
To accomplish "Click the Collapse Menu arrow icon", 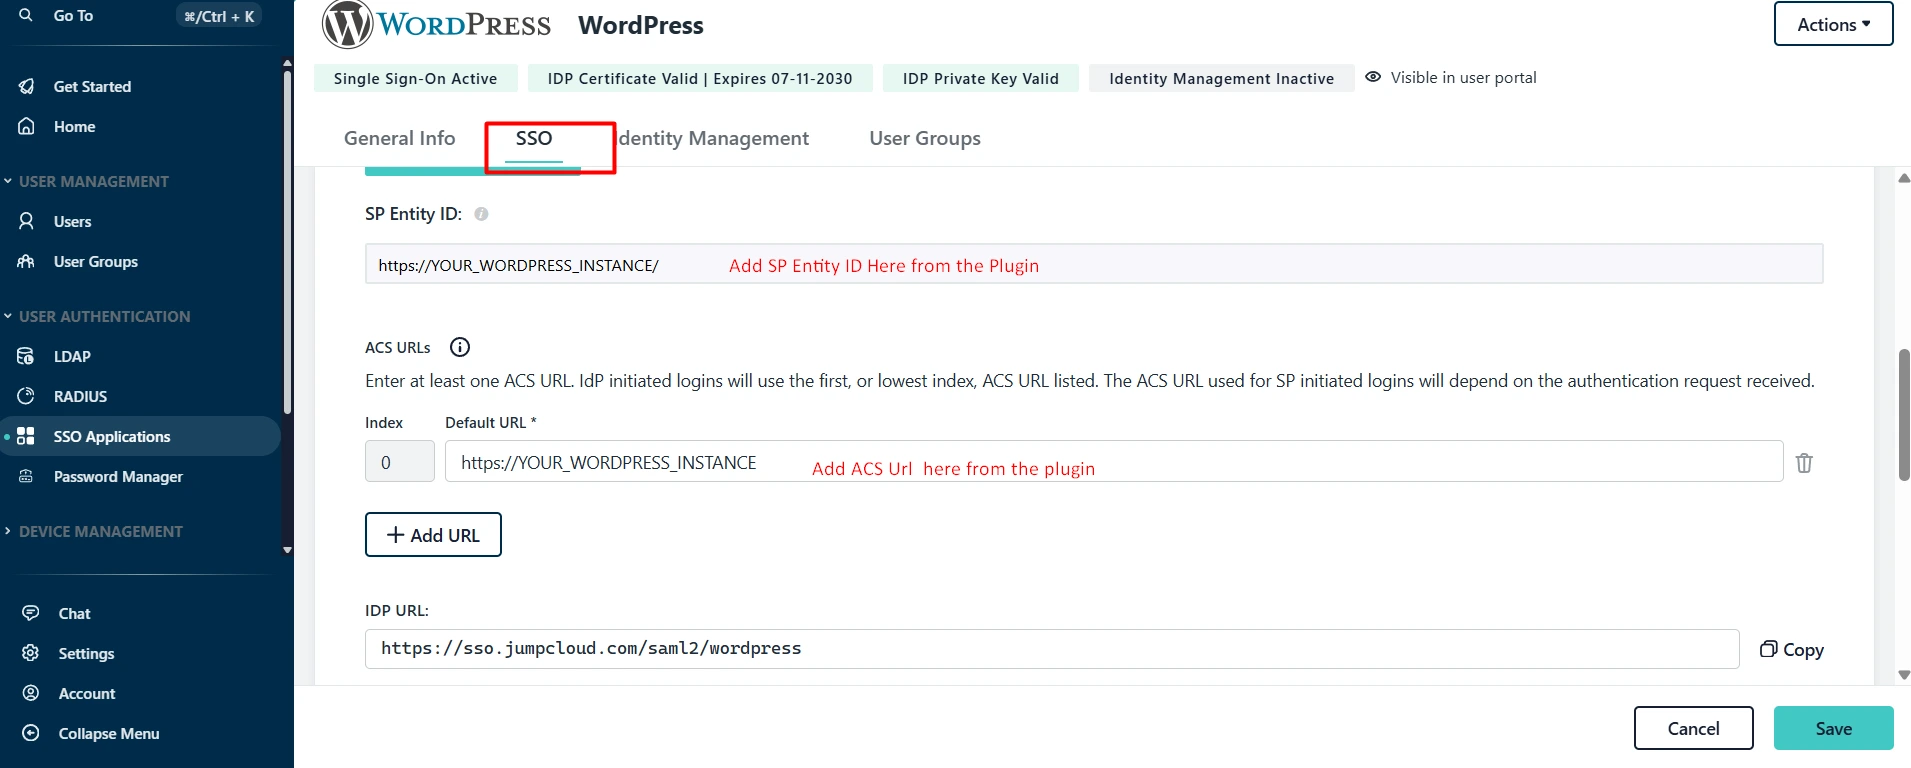I will (31, 733).
